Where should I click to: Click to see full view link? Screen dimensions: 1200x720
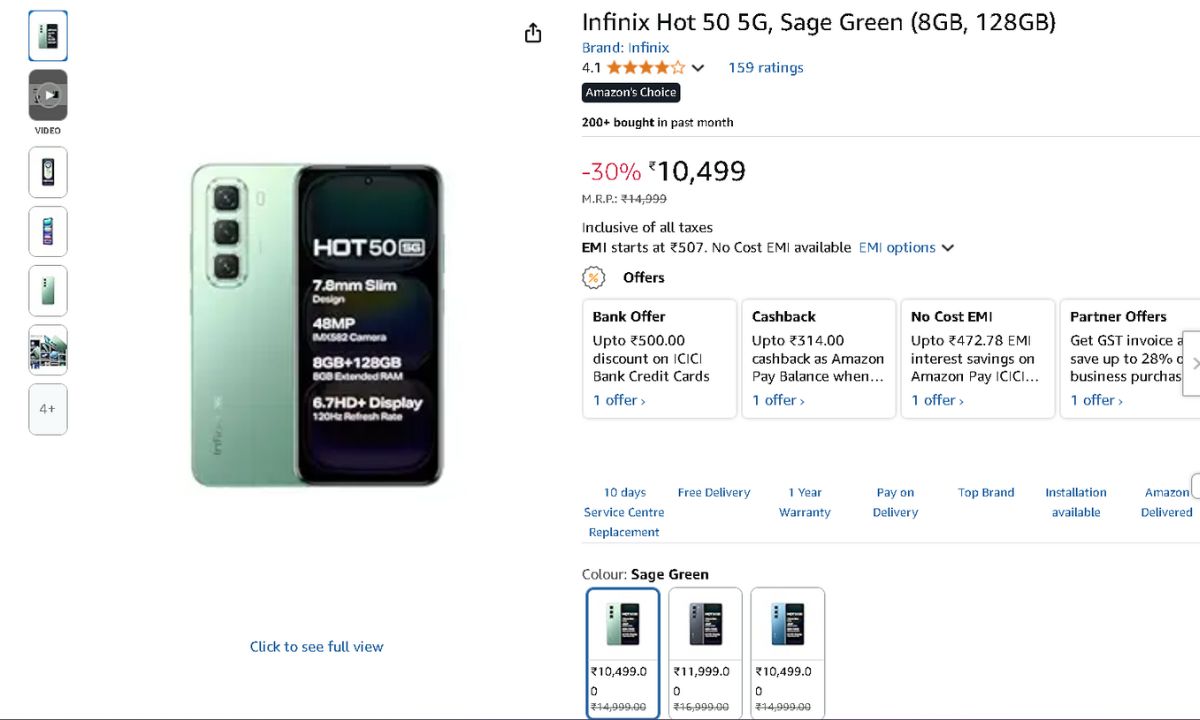coord(316,647)
